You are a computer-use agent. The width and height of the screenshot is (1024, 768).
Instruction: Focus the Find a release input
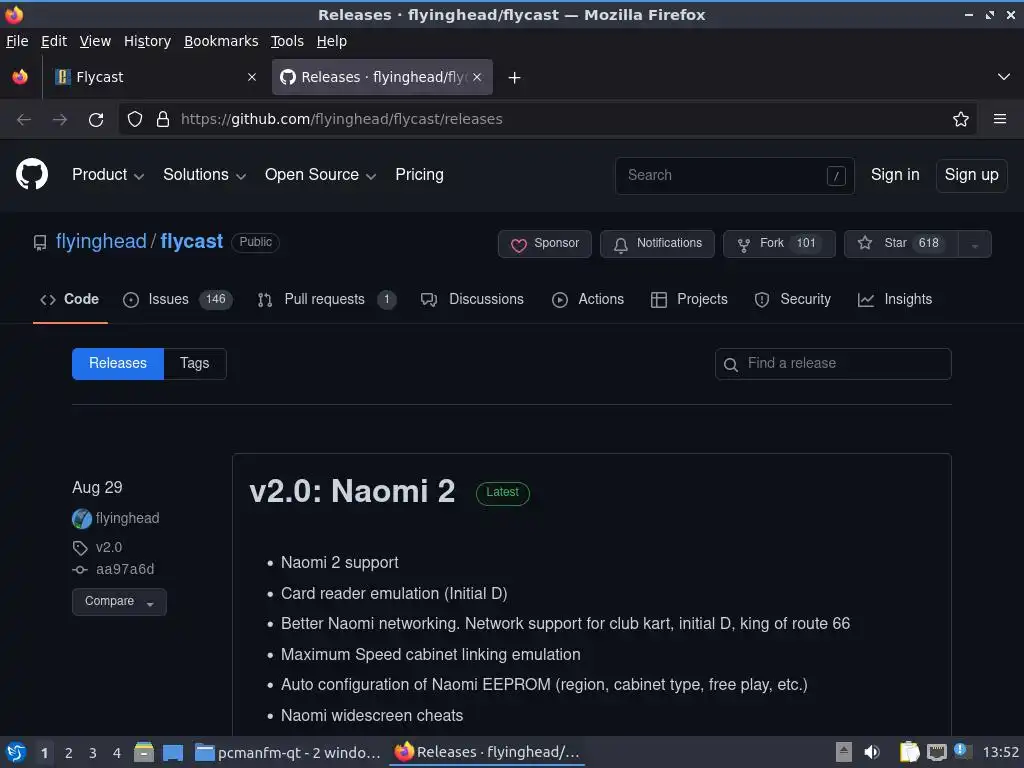pos(833,364)
